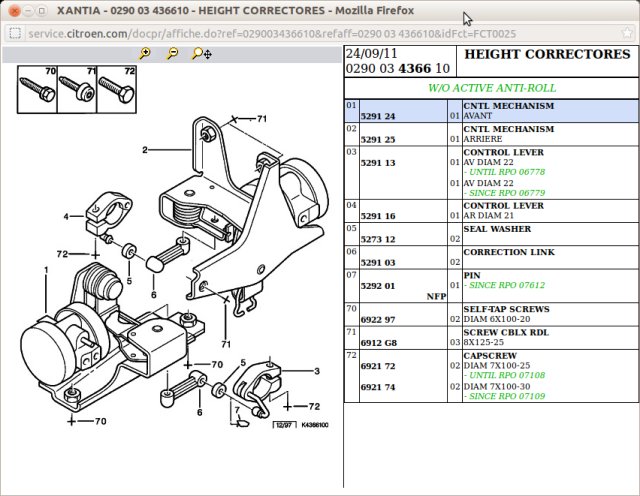The height and width of the screenshot is (496, 640).
Task: Select screw 71 thumbnail in diagram legend
Action: click(77, 89)
